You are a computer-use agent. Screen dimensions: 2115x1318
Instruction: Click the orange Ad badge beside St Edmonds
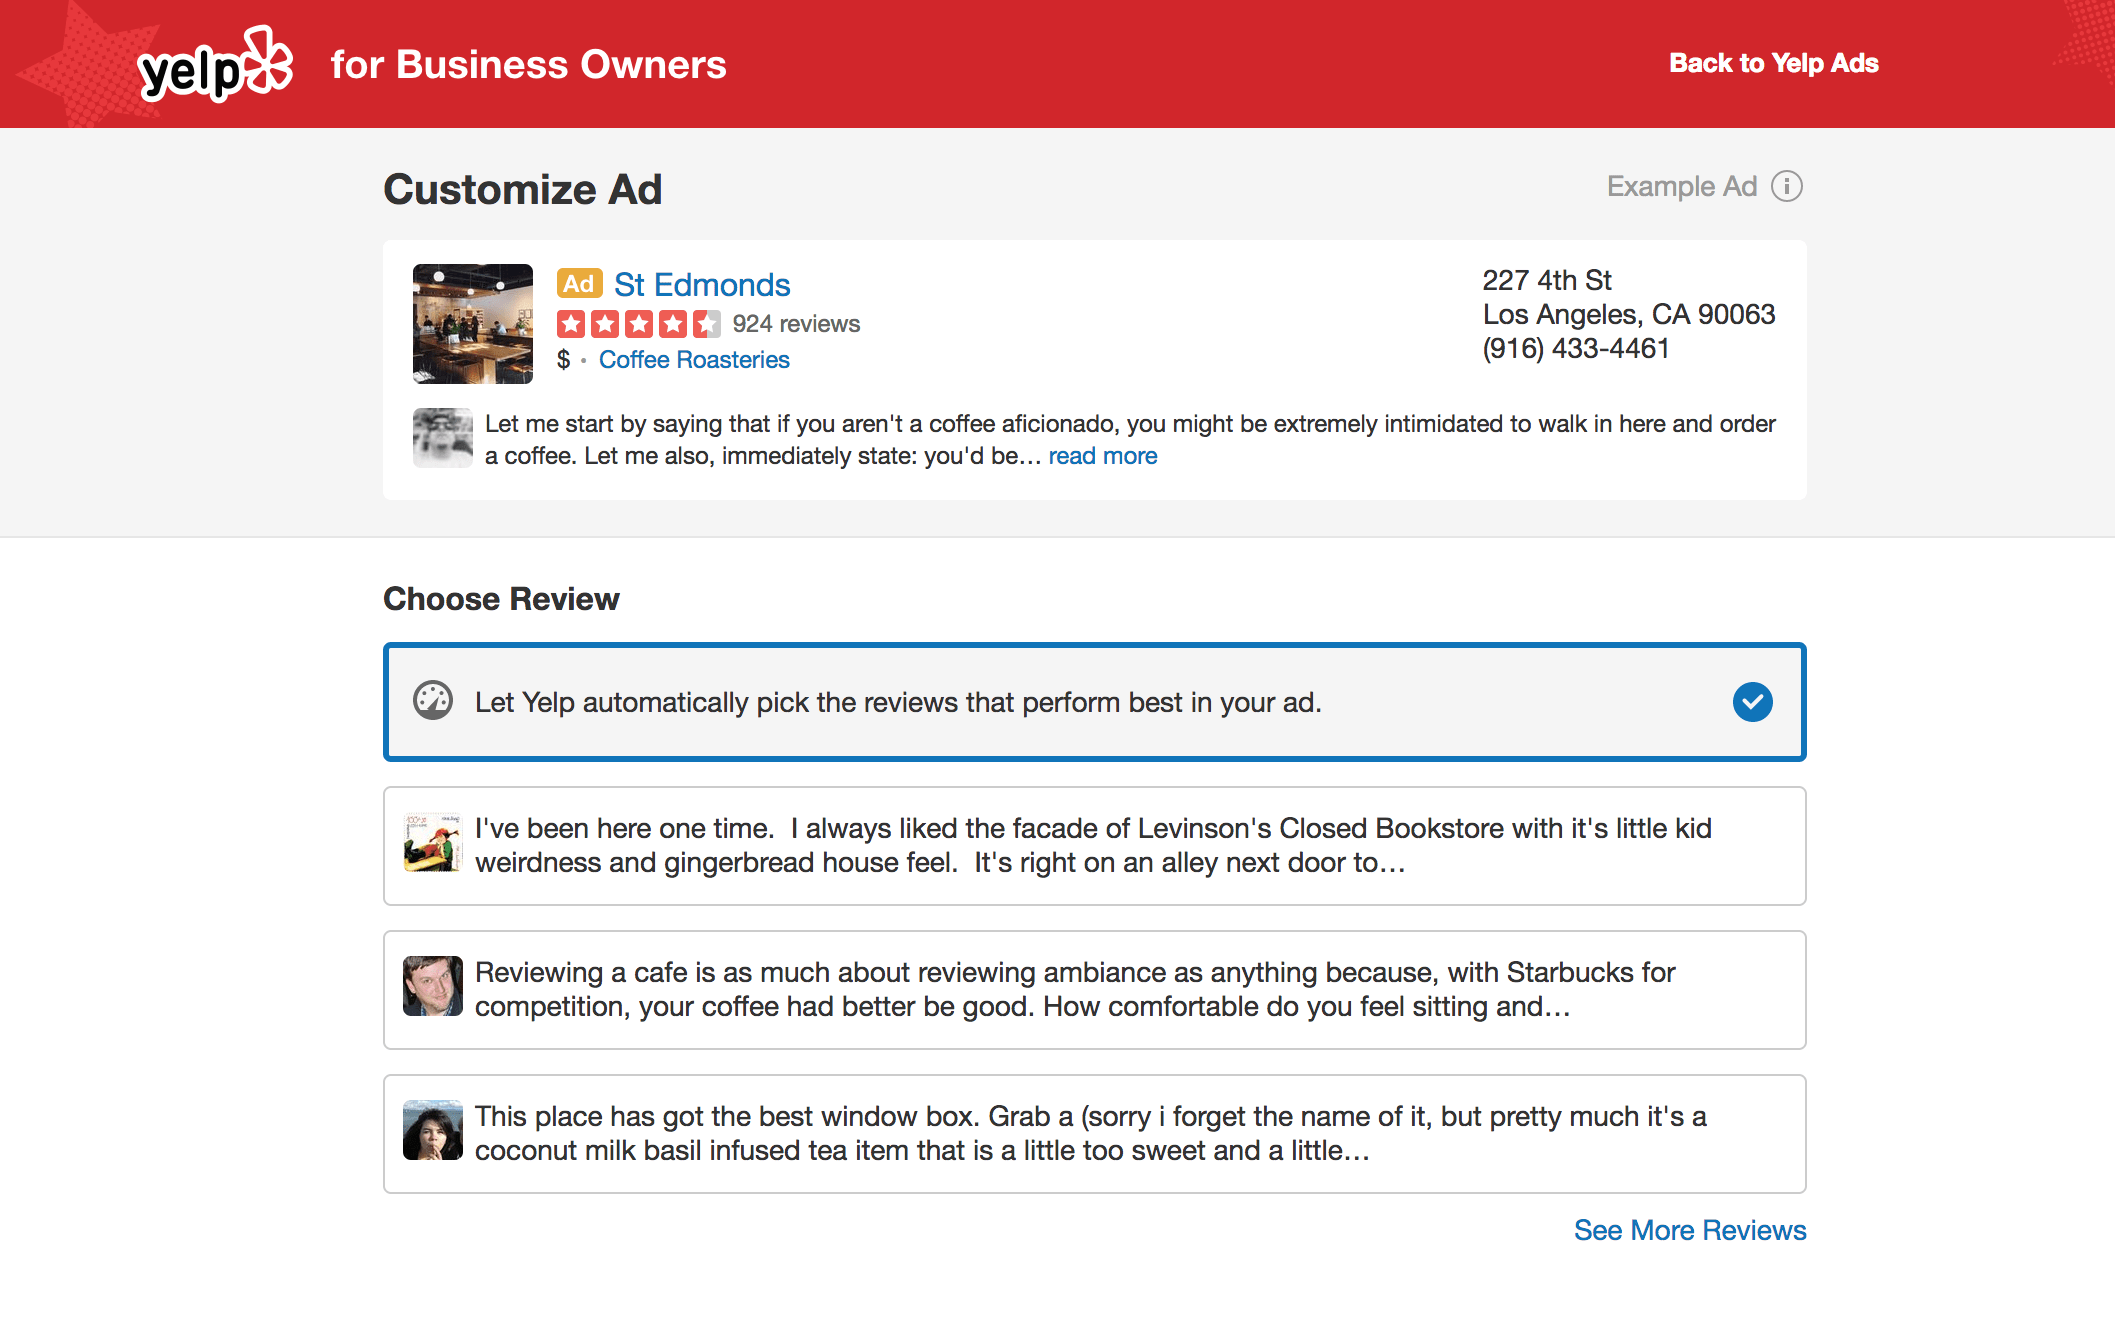tap(578, 283)
